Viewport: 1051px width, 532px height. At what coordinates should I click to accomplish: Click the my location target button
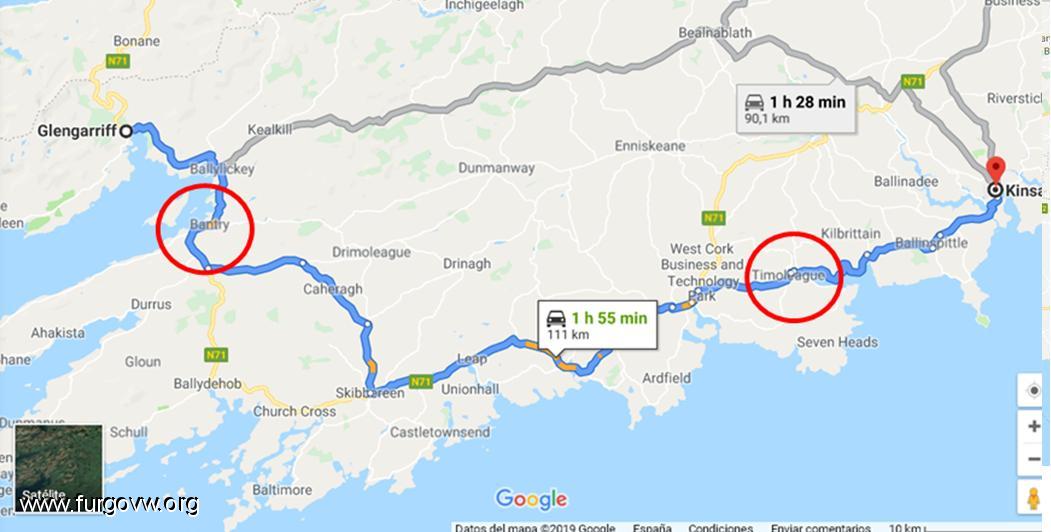(x=1033, y=391)
